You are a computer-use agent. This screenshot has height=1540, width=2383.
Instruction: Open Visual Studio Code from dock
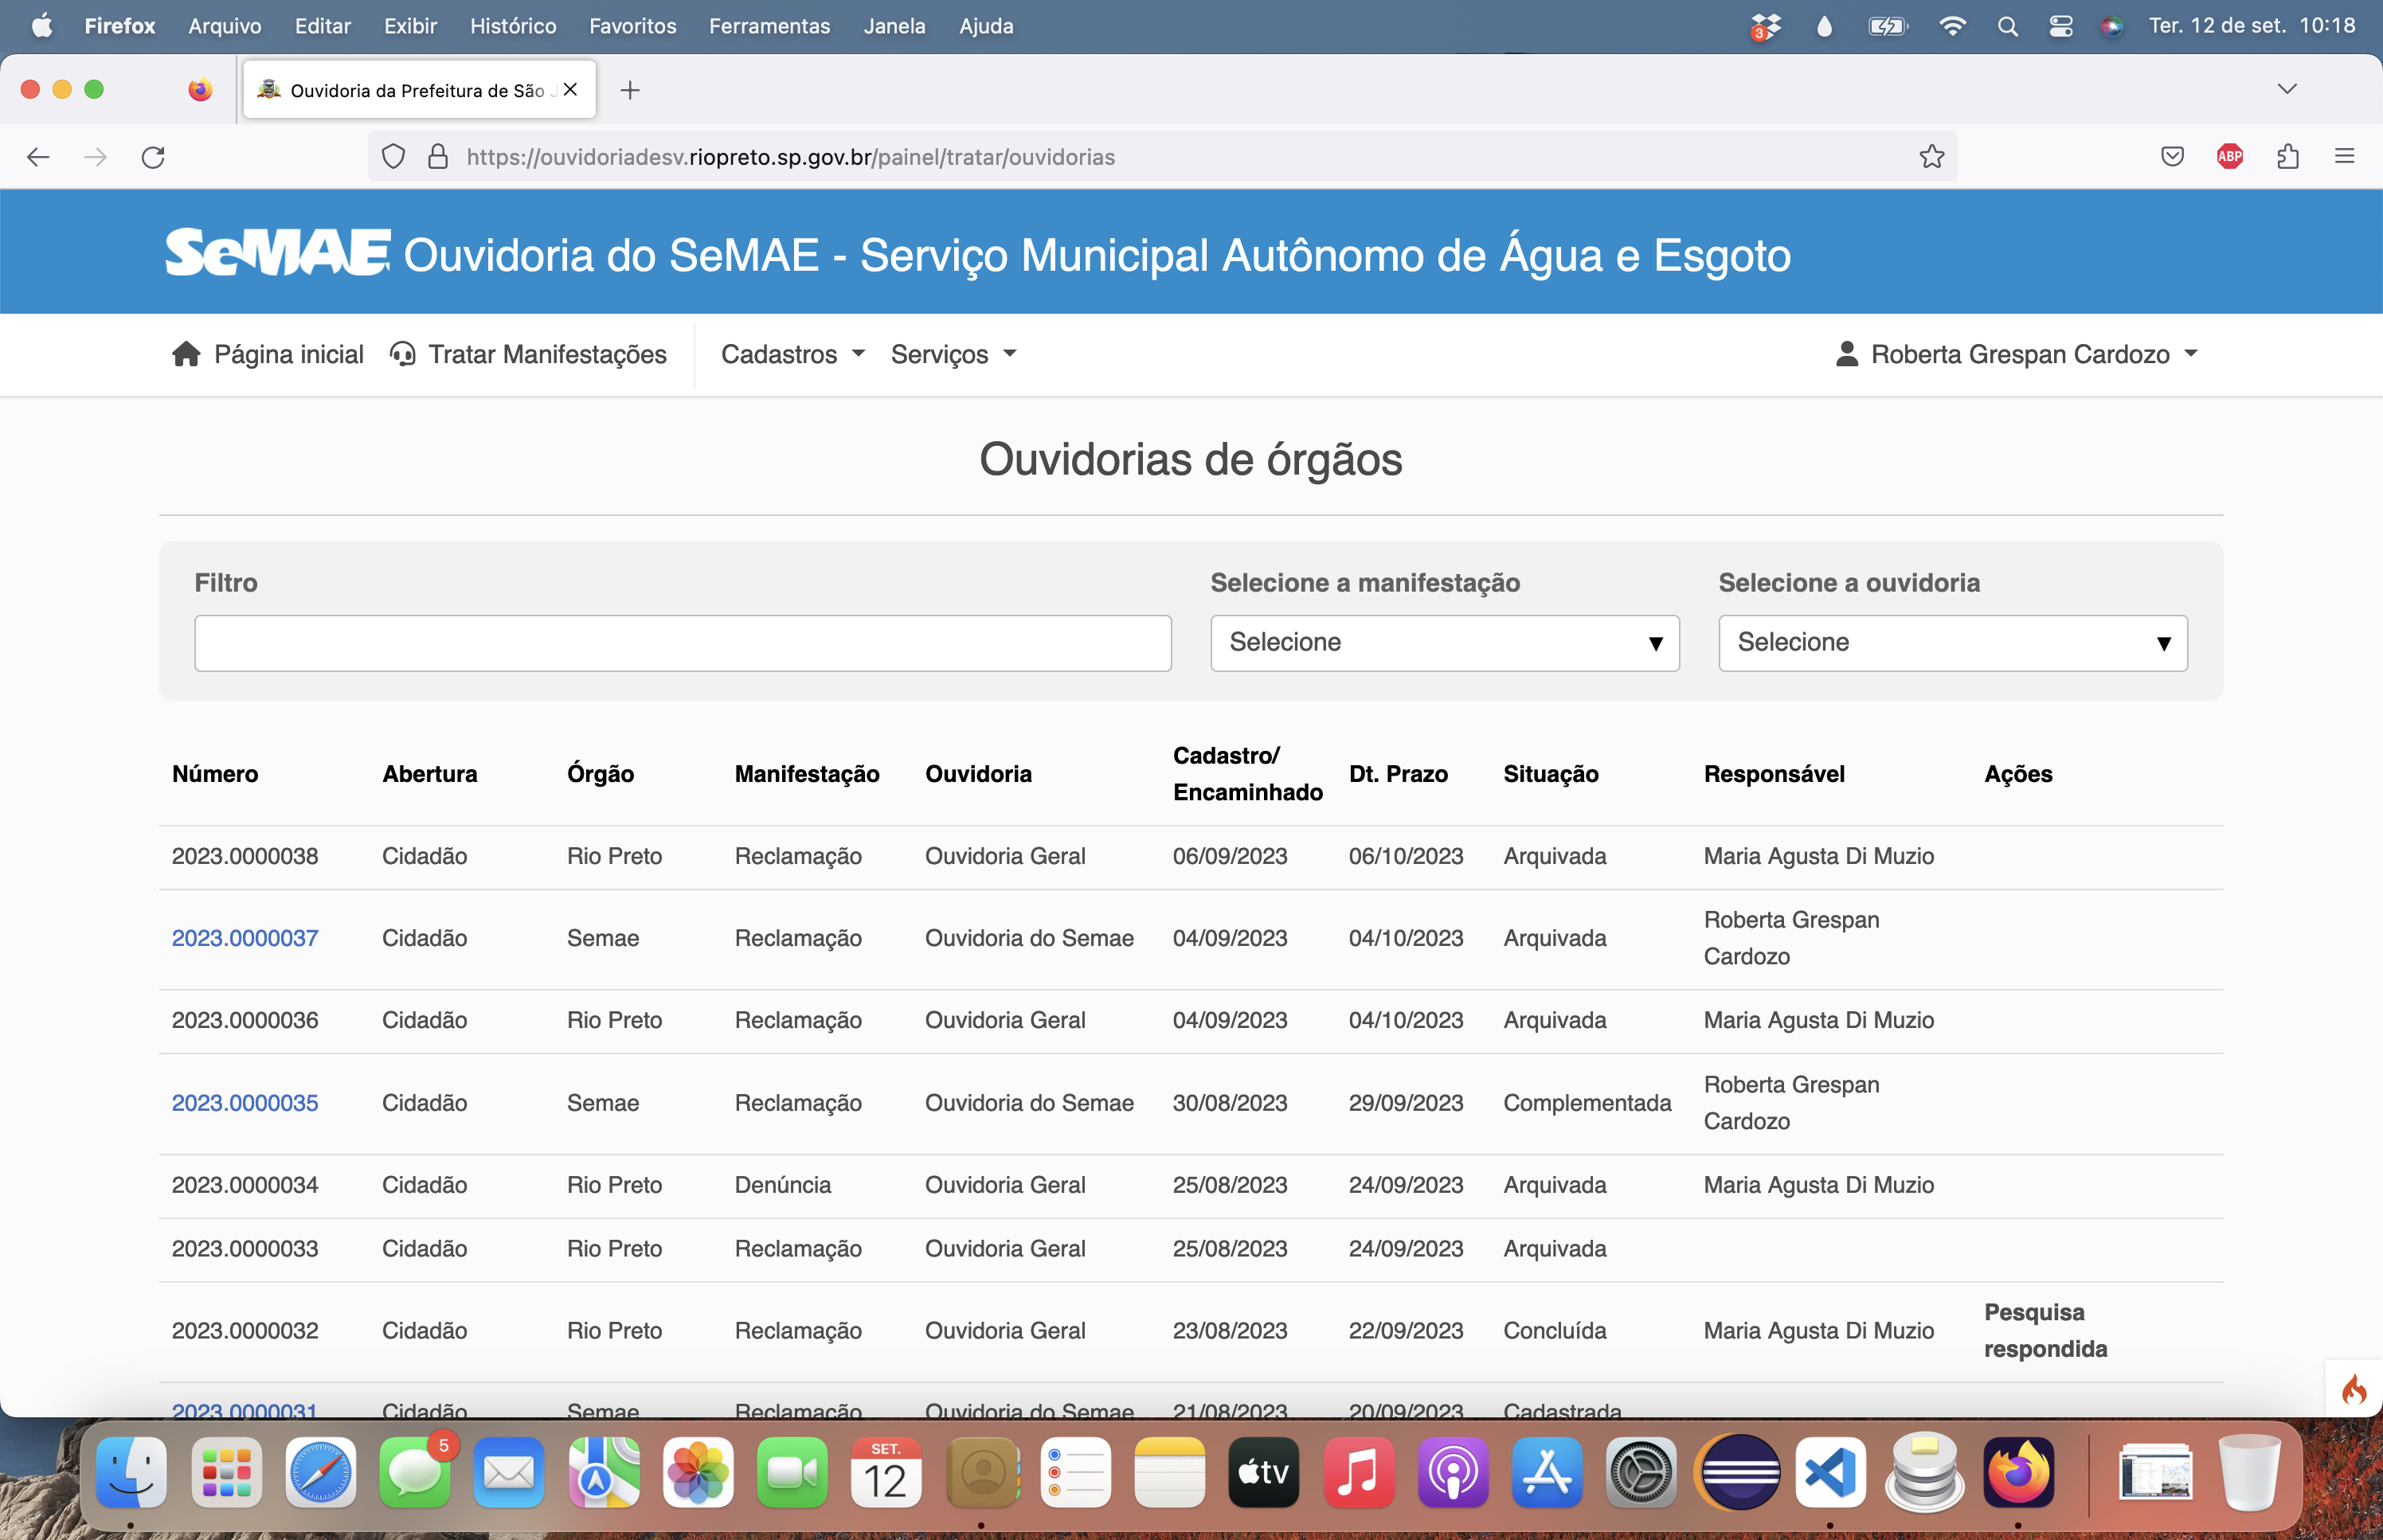[1830, 1472]
